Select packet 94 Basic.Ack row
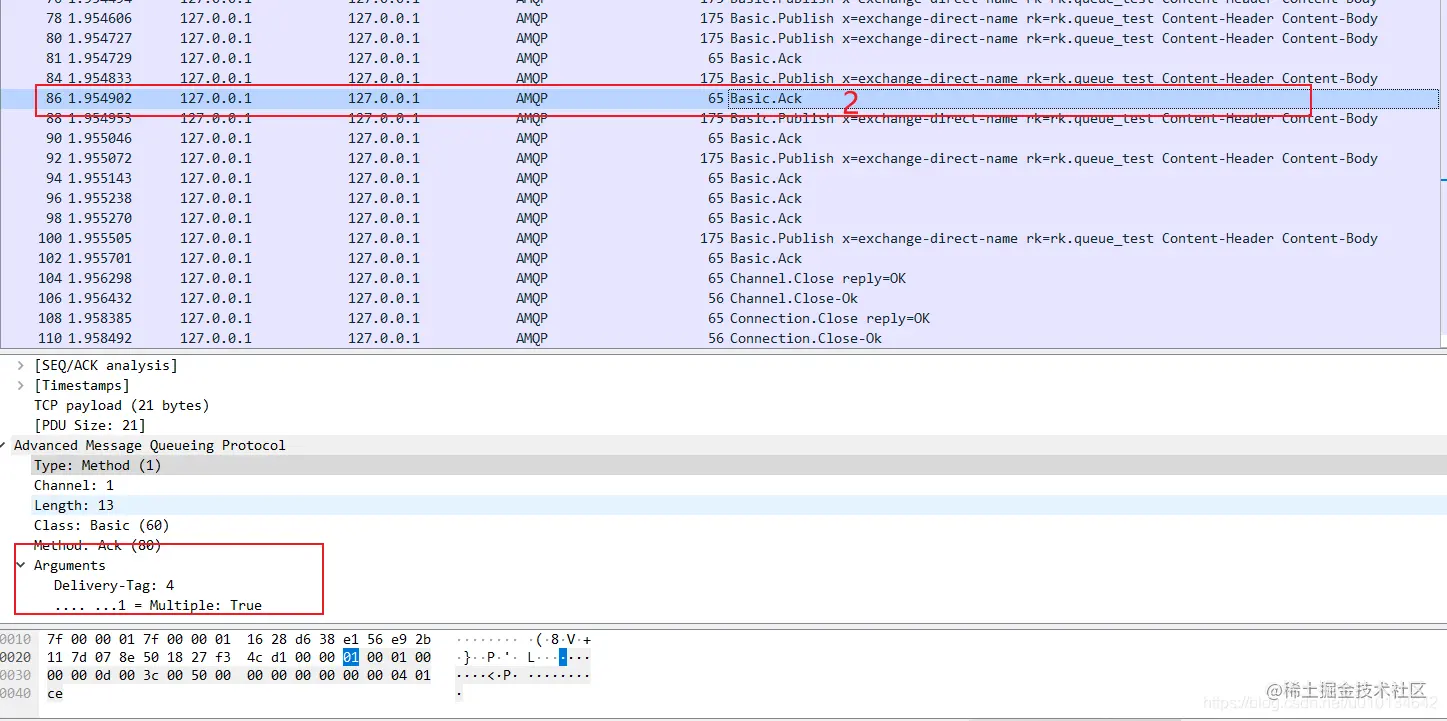This screenshot has width=1447, height=721. (720, 178)
